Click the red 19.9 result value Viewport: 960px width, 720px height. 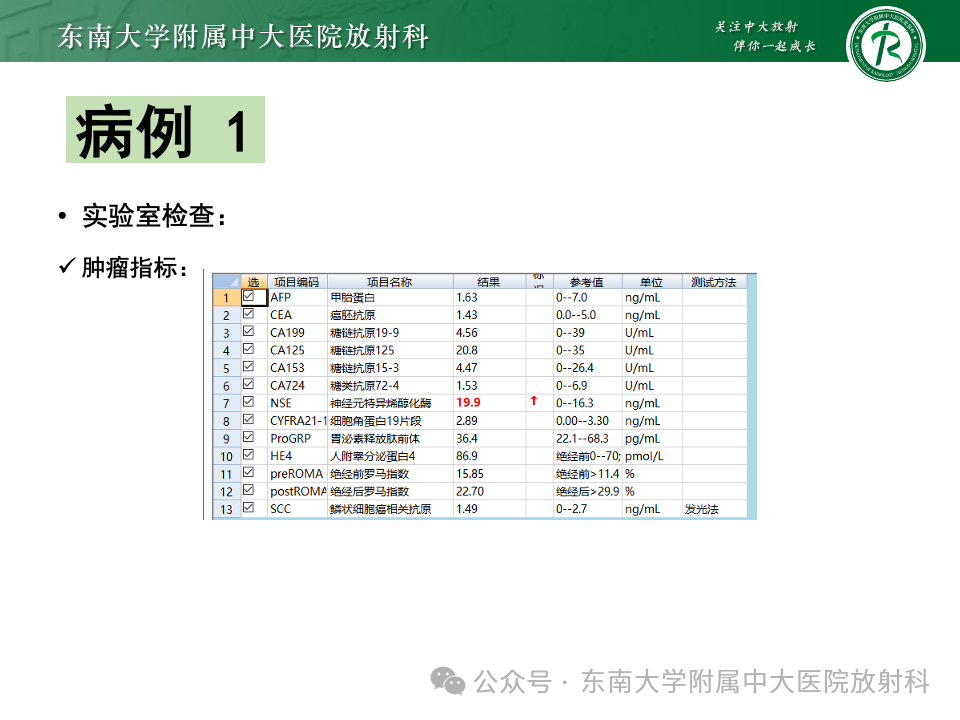point(468,403)
